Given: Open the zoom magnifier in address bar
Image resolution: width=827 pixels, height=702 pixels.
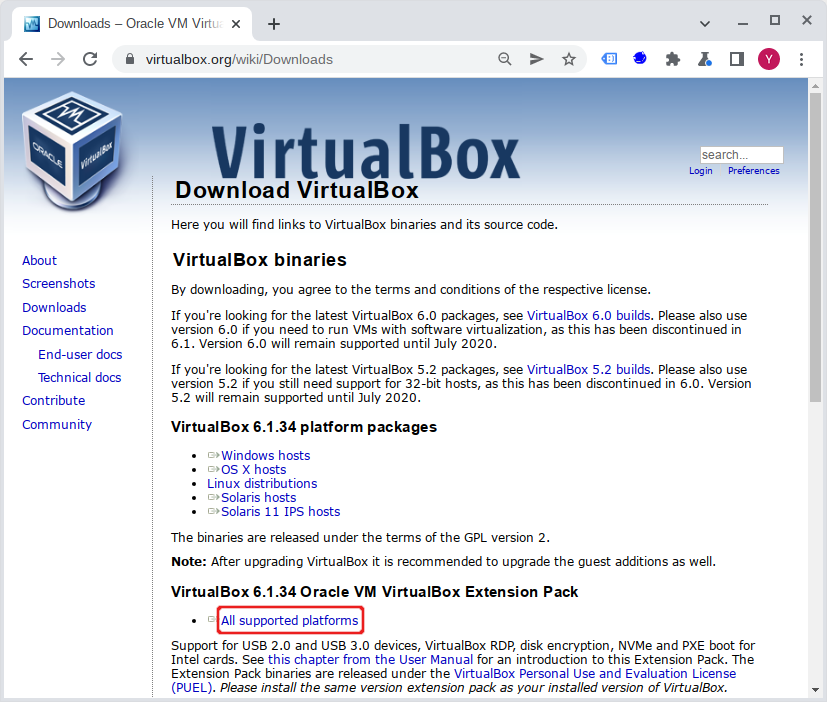Looking at the screenshot, I should (505, 59).
